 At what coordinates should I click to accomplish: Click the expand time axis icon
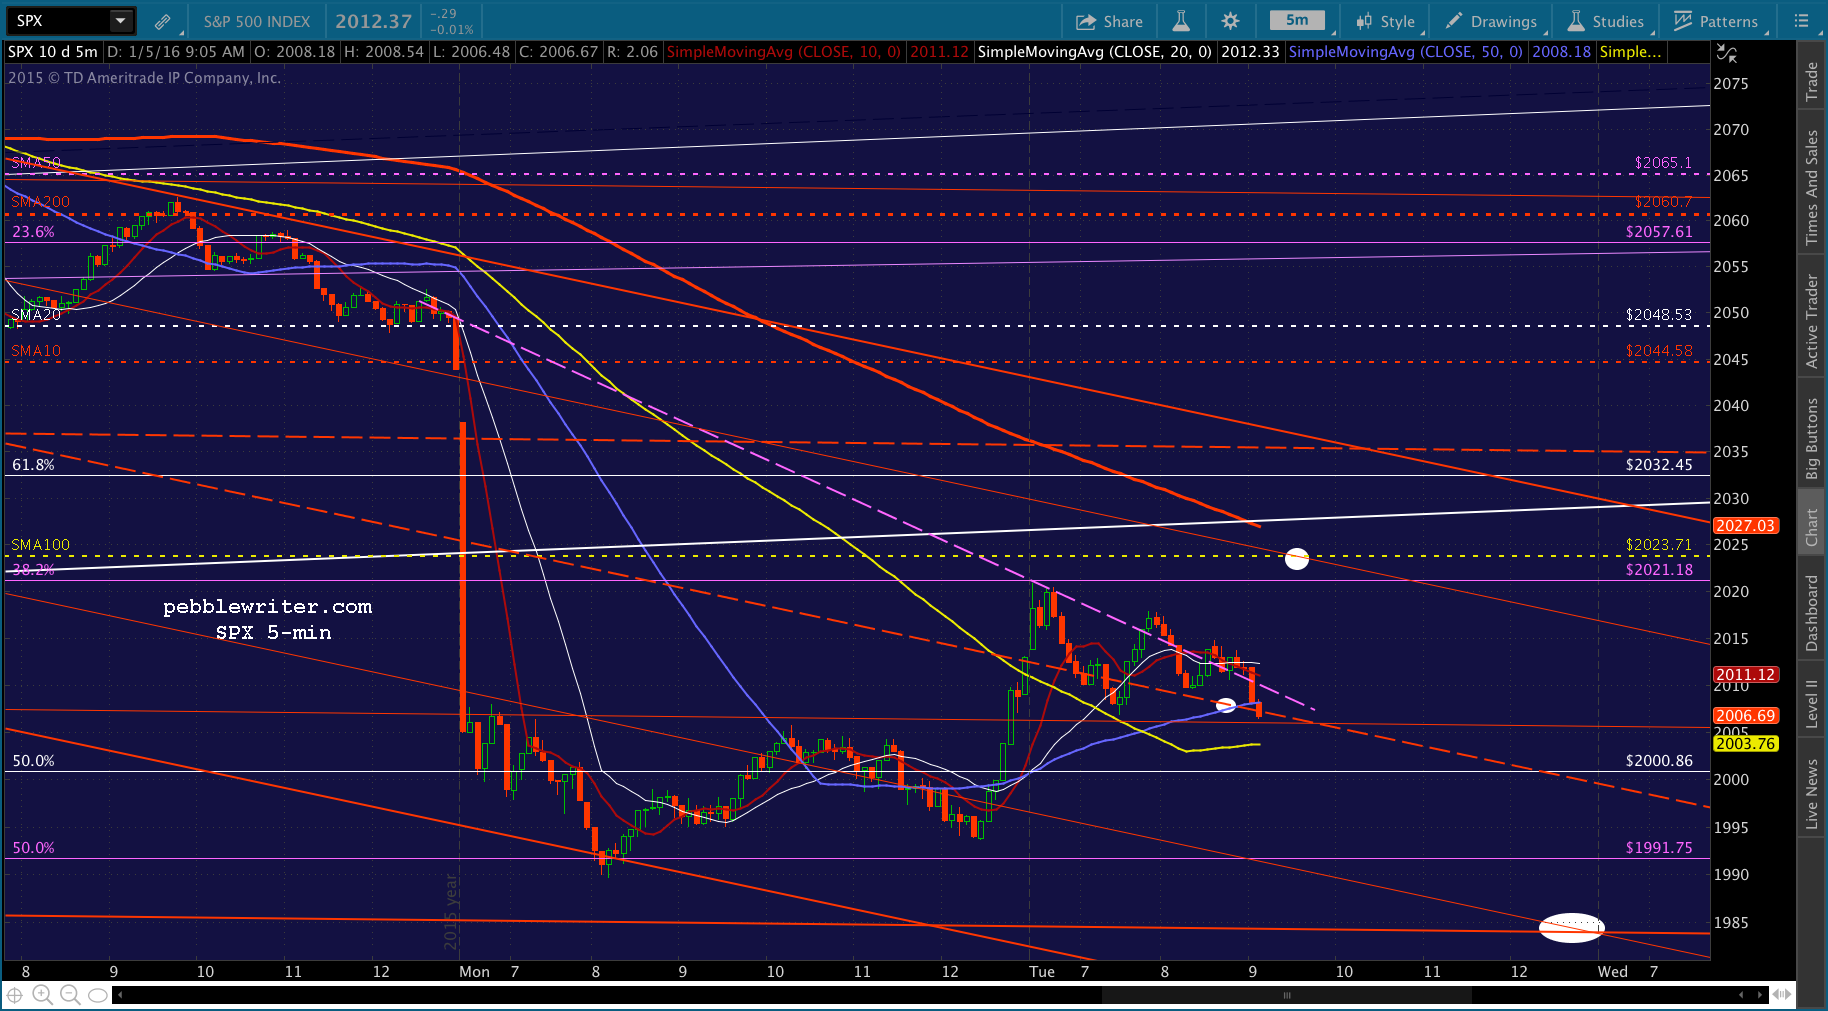(x=1782, y=995)
